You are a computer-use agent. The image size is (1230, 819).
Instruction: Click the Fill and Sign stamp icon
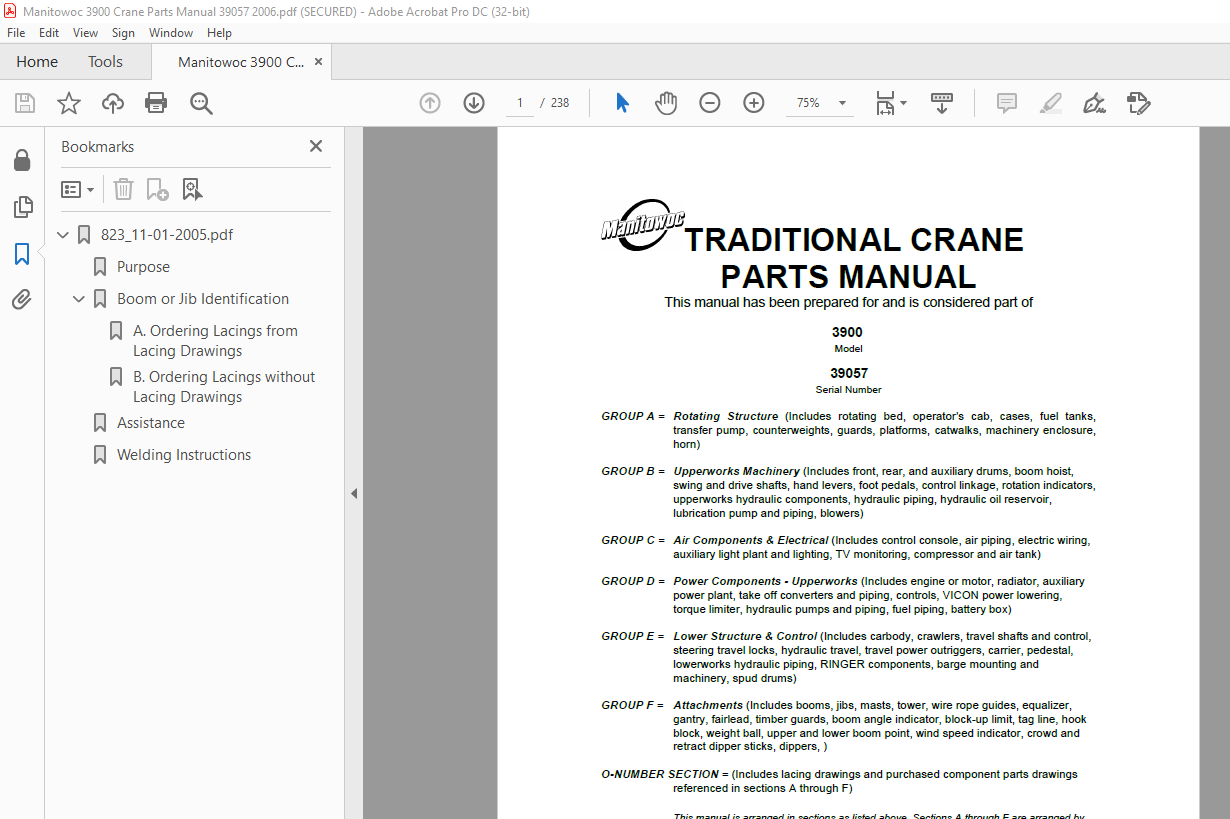[1138, 103]
